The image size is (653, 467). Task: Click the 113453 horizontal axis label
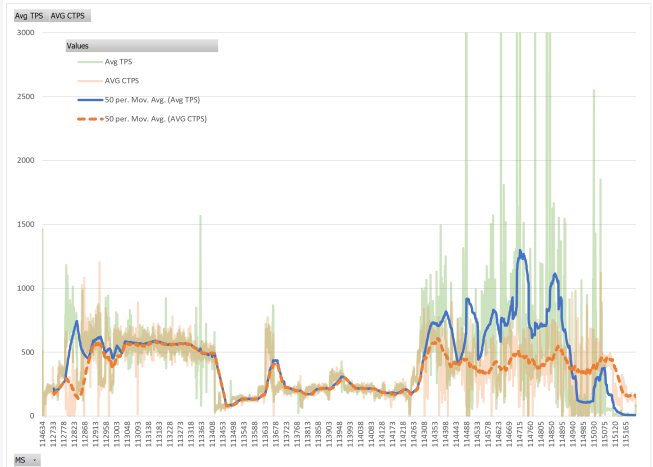click(x=222, y=434)
